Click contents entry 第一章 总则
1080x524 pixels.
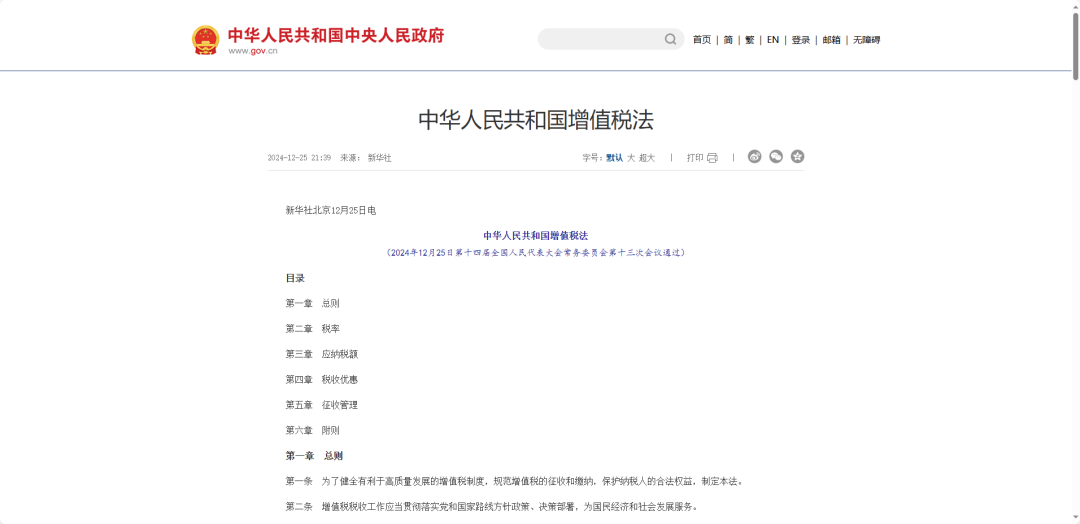coord(313,304)
